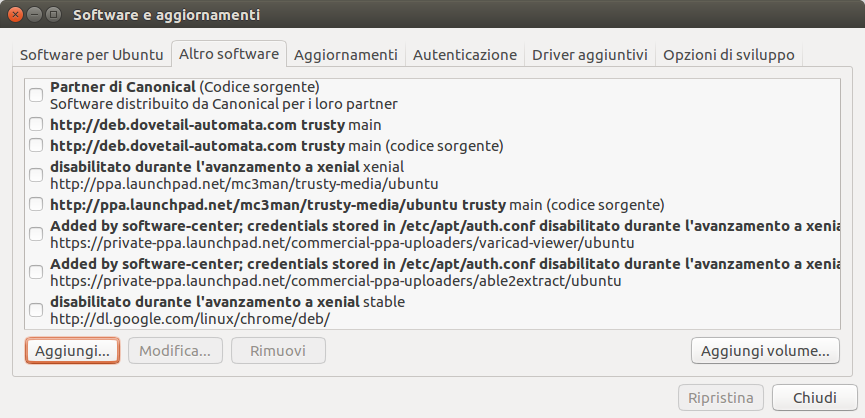Open the Driver aggiuntivi tab

(590, 55)
